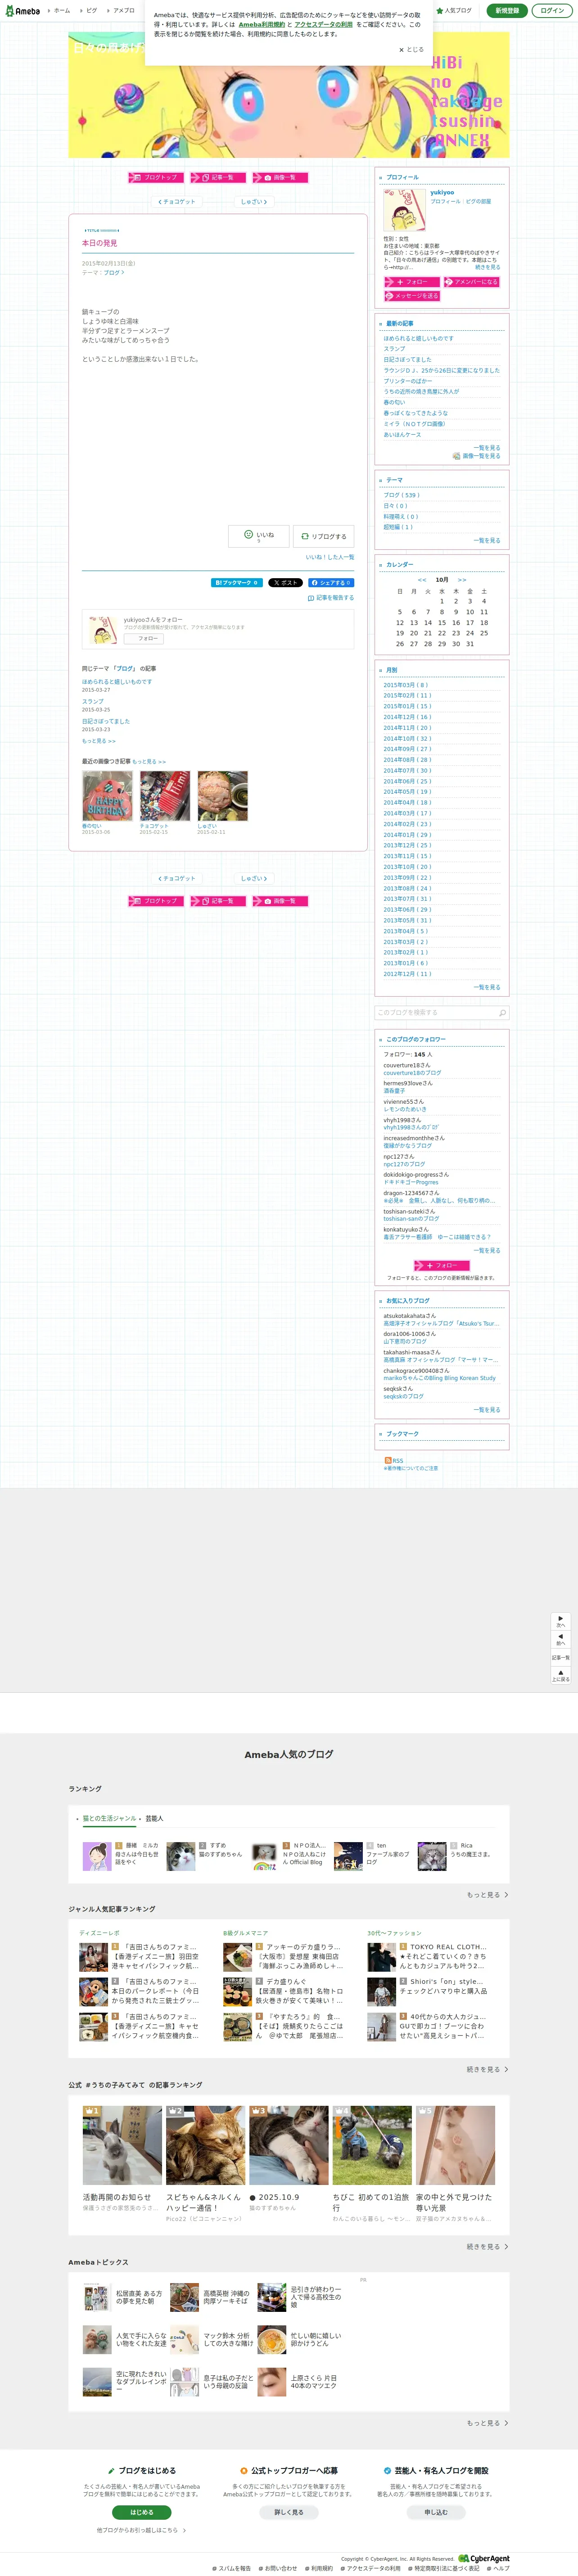Show more same-theme articles via もっと見る >>
The width and height of the screenshot is (578, 2576).
pos(99,741)
